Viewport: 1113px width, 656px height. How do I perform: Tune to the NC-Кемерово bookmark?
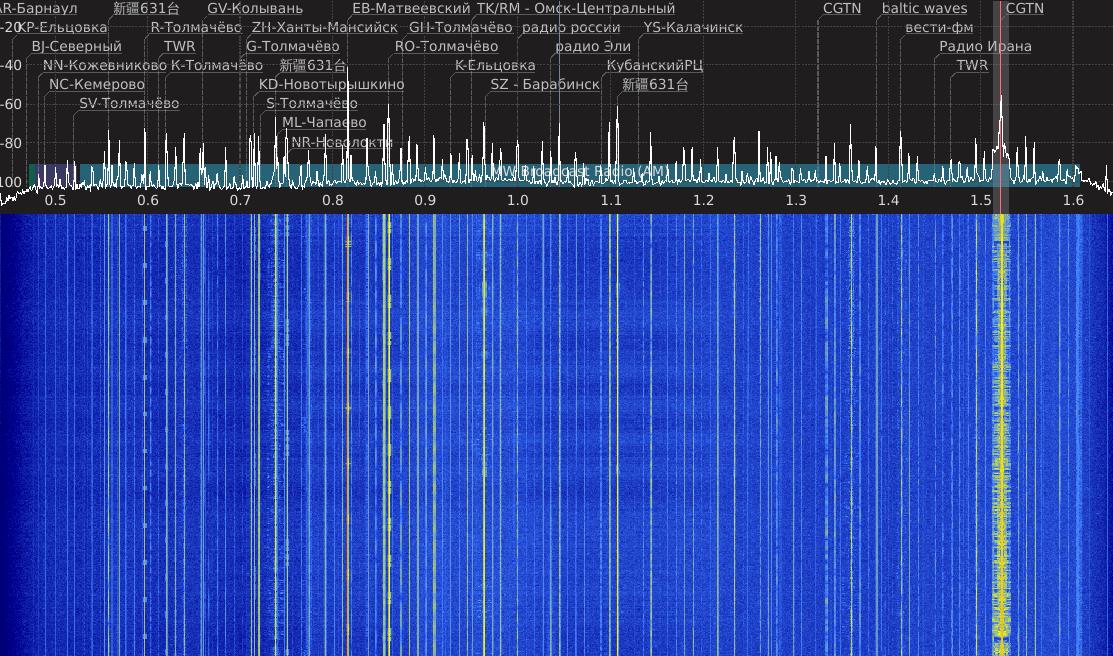coord(96,85)
